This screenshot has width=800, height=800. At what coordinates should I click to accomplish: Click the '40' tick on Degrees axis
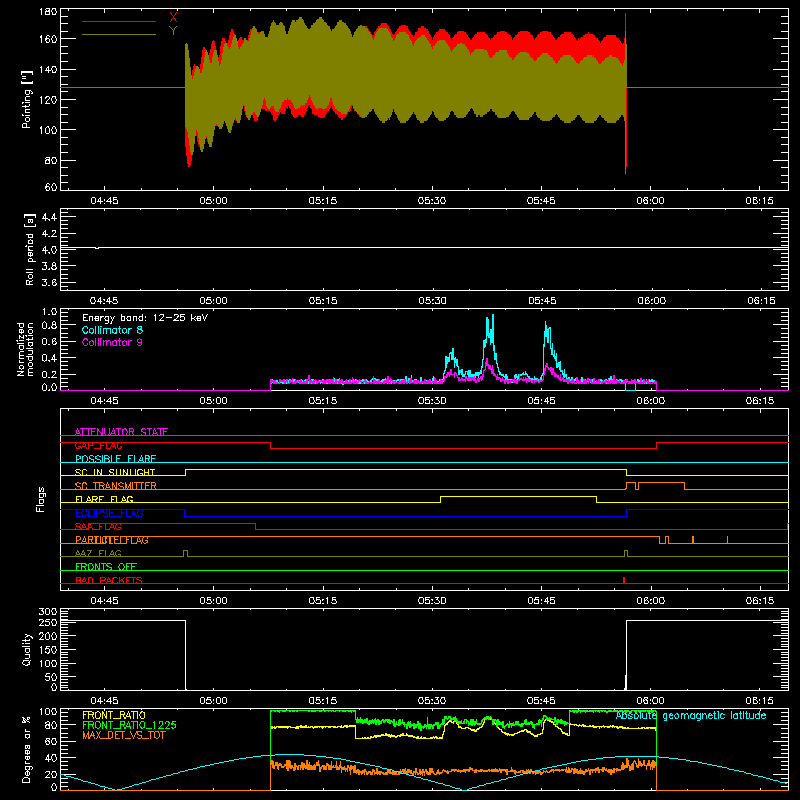51,758
